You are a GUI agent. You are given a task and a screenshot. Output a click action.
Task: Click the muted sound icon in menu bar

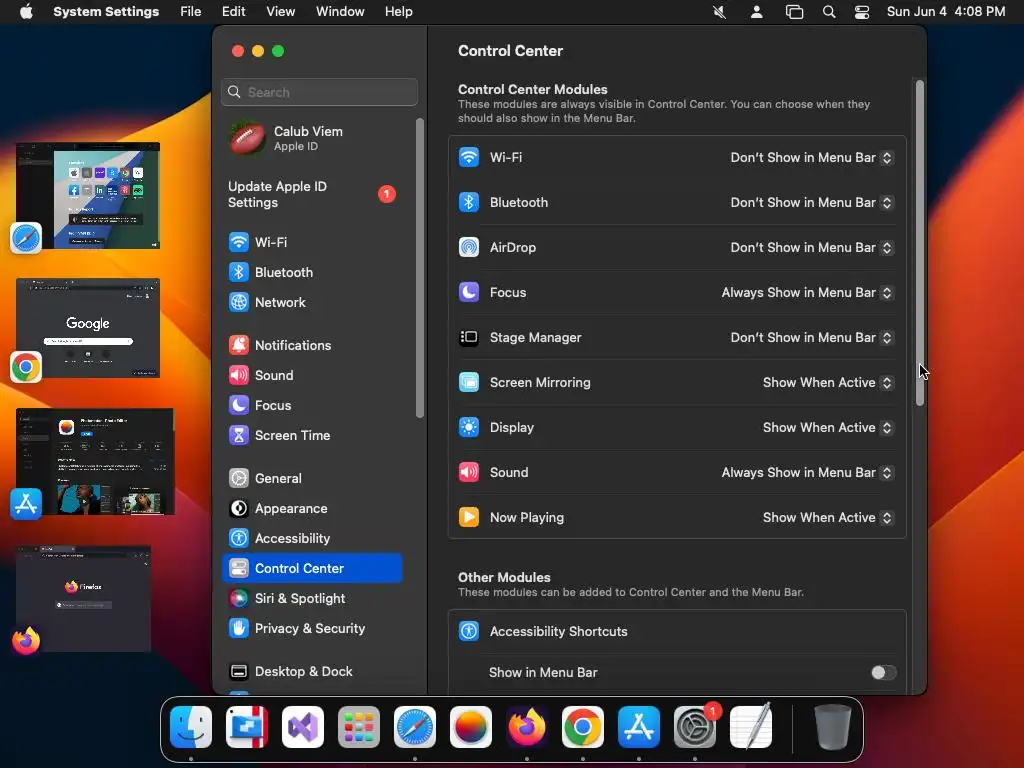coord(720,12)
